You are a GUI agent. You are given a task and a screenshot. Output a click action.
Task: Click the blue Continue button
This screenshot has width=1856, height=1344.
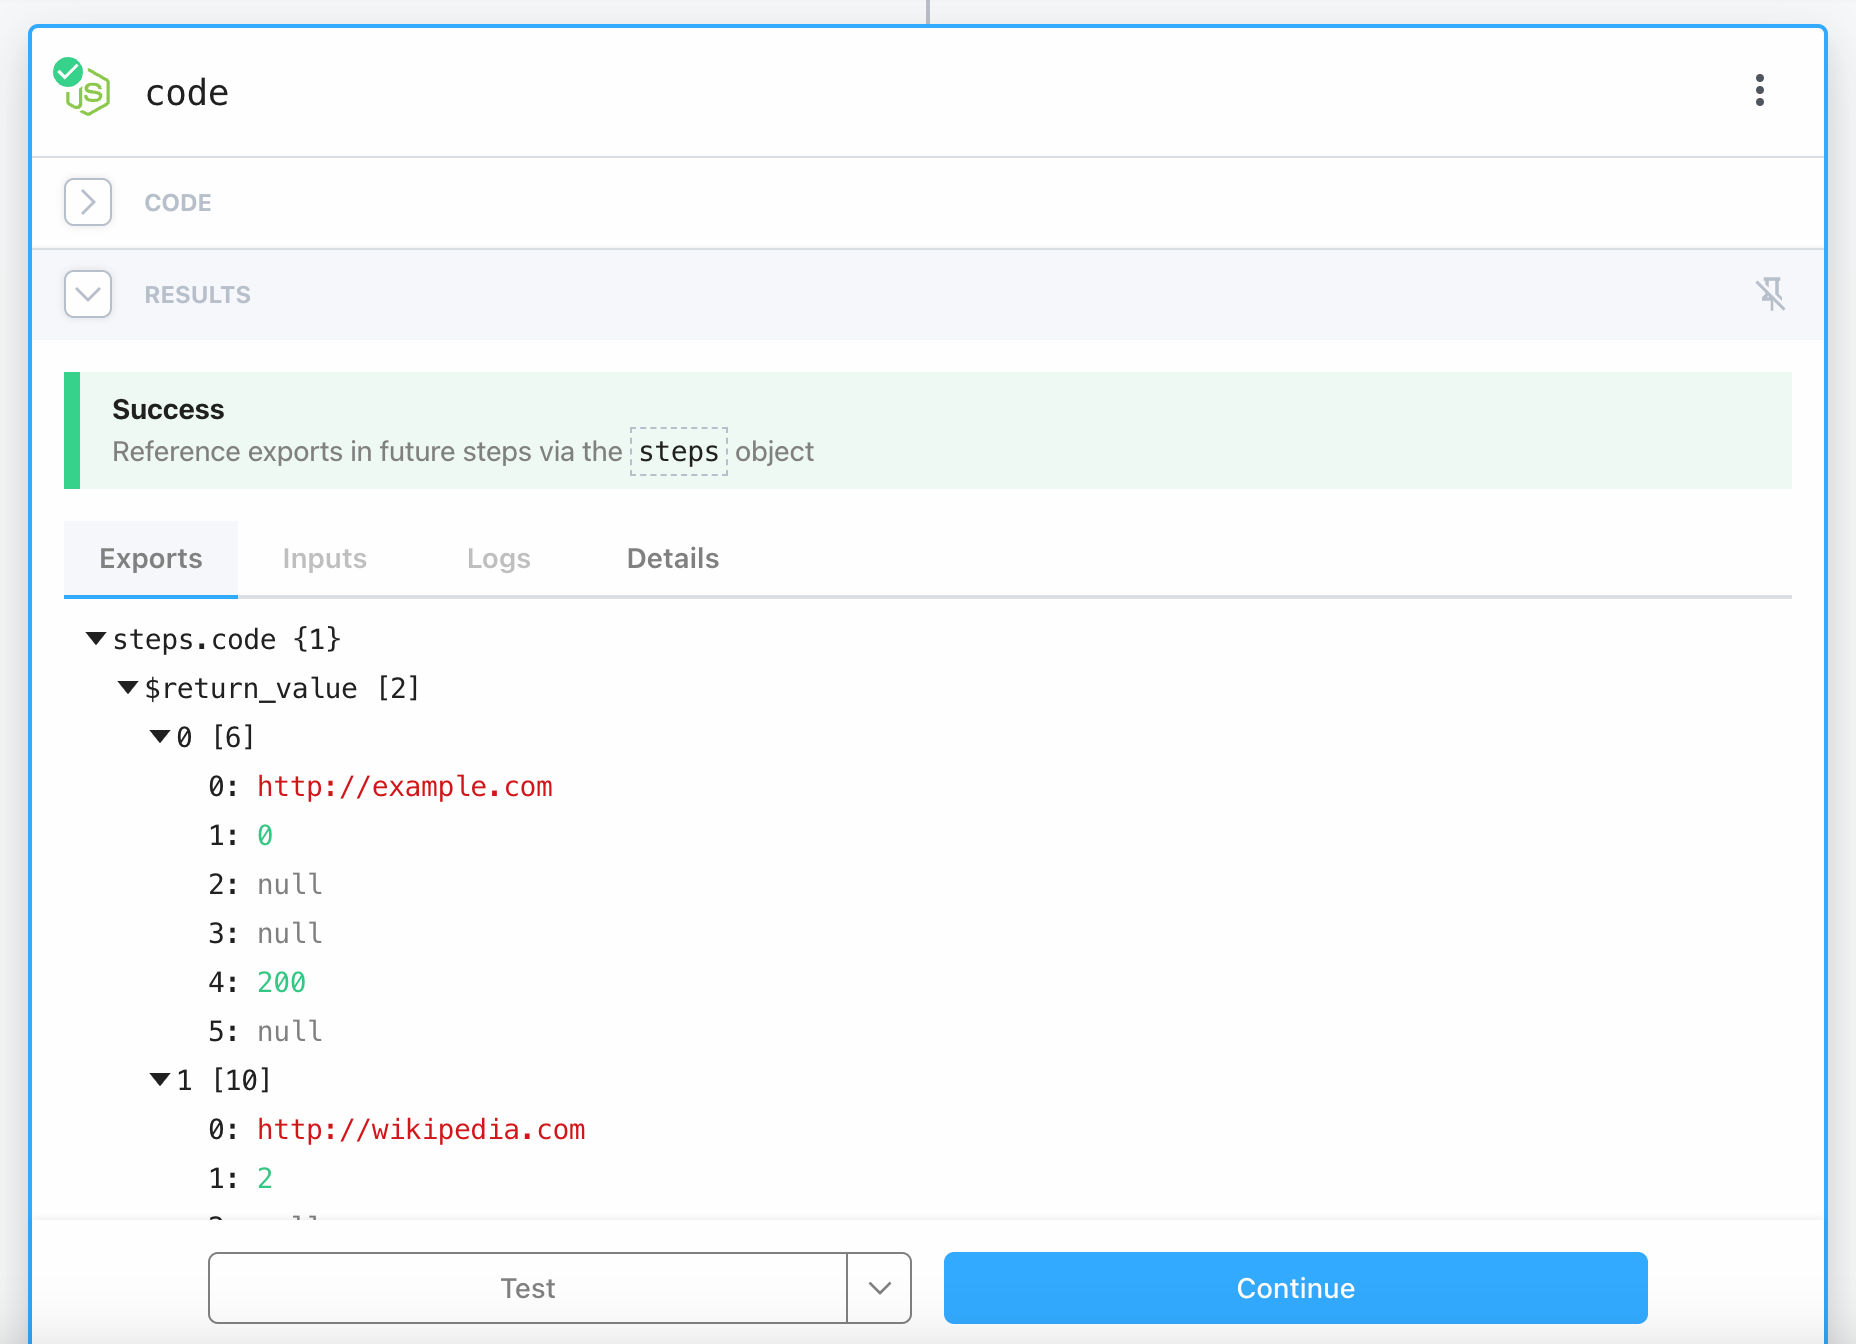click(1296, 1288)
